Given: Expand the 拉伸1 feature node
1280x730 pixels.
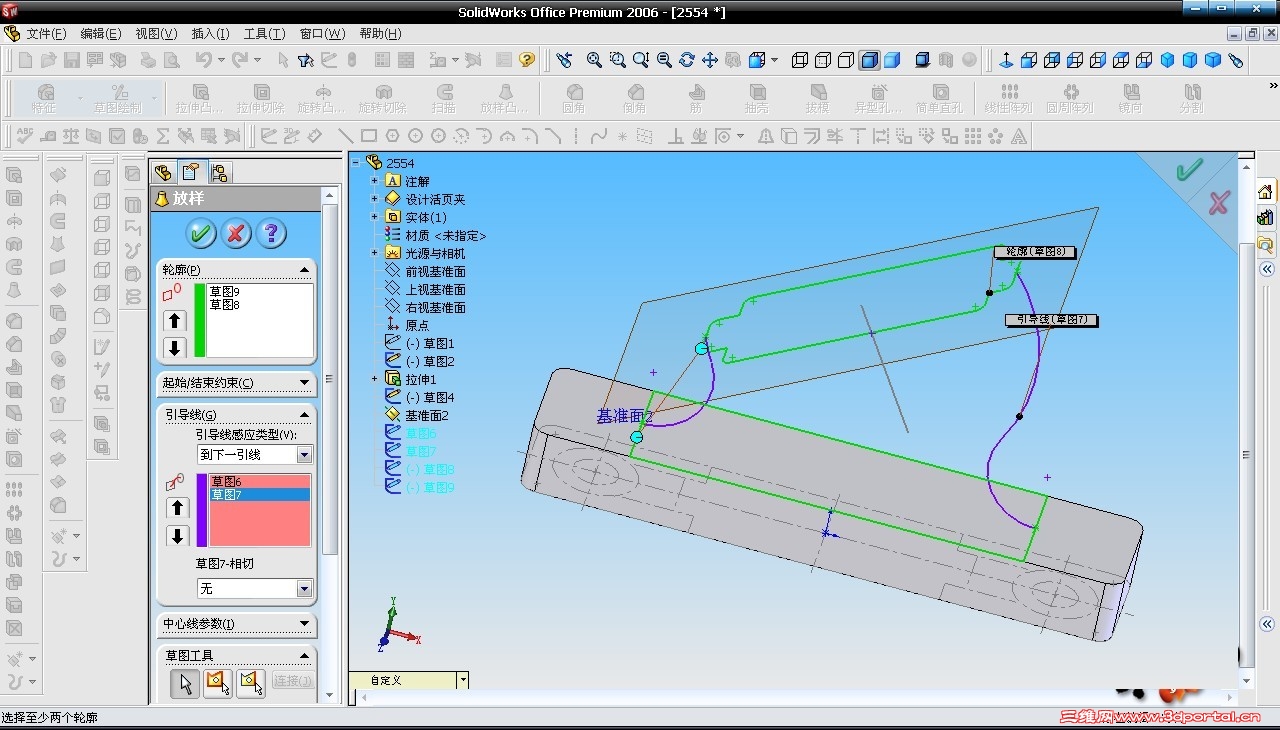Looking at the screenshot, I should pos(375,379).
